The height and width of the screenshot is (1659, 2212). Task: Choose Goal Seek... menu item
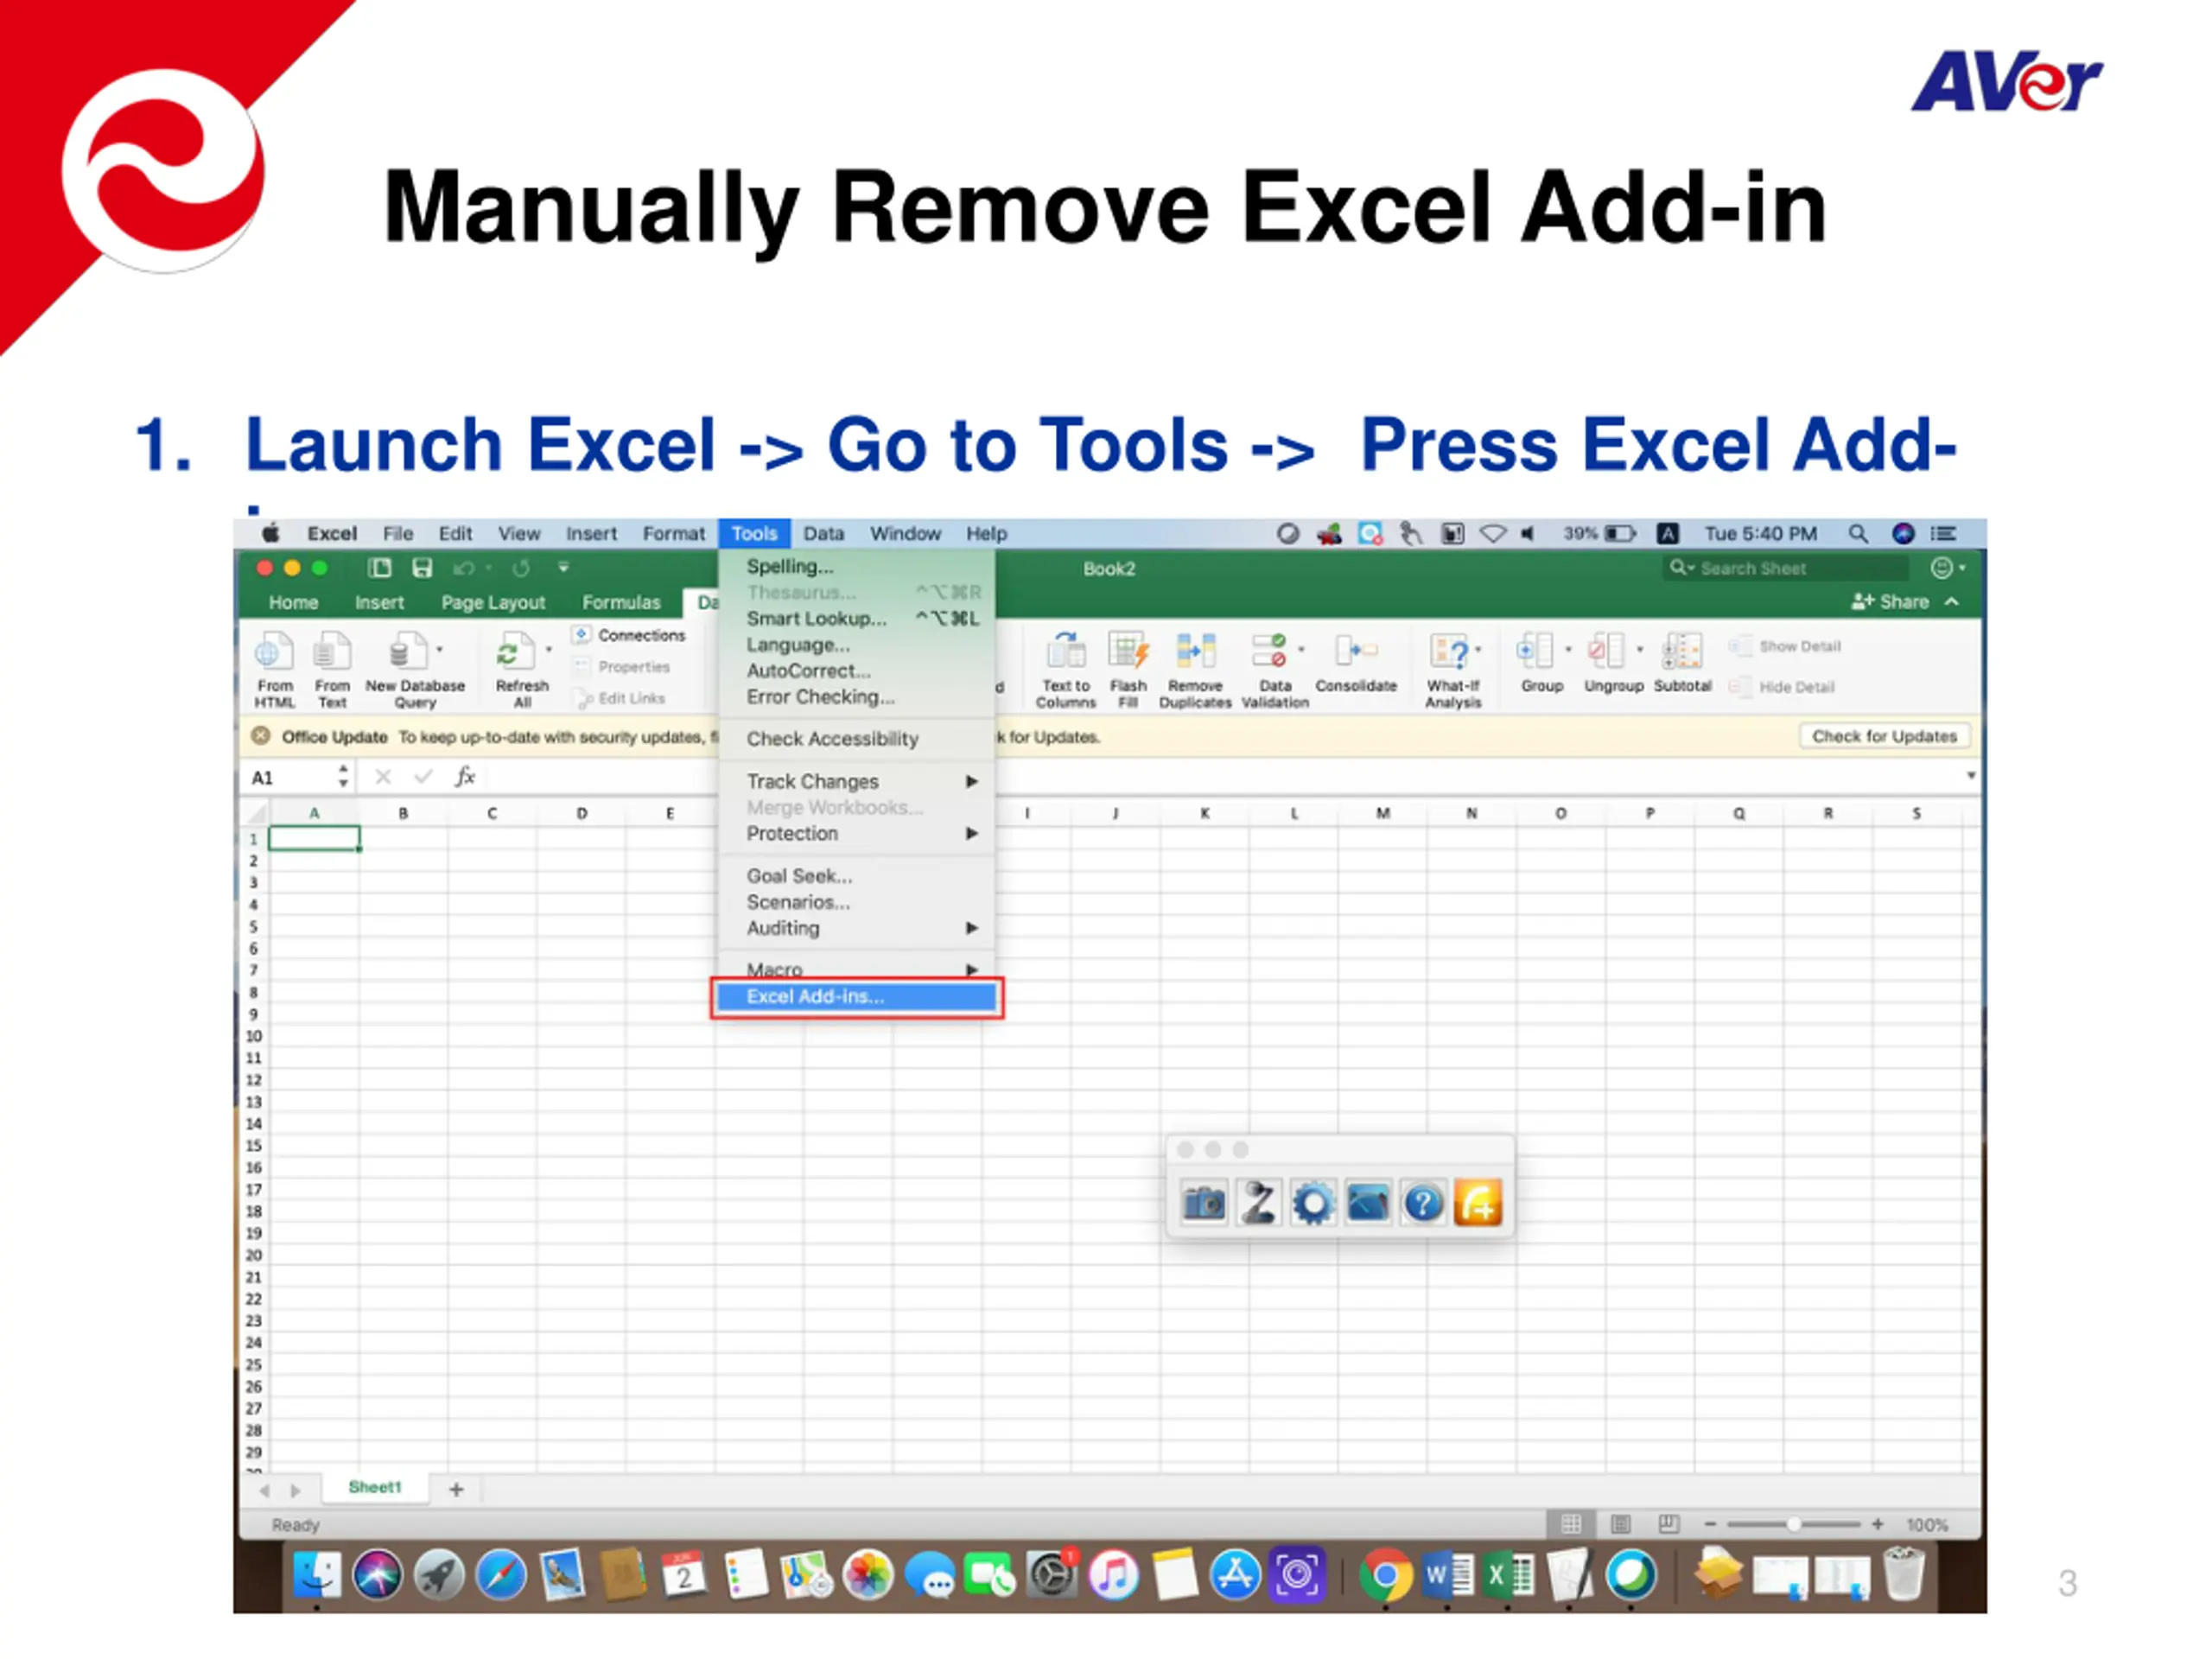coord(857,876)
